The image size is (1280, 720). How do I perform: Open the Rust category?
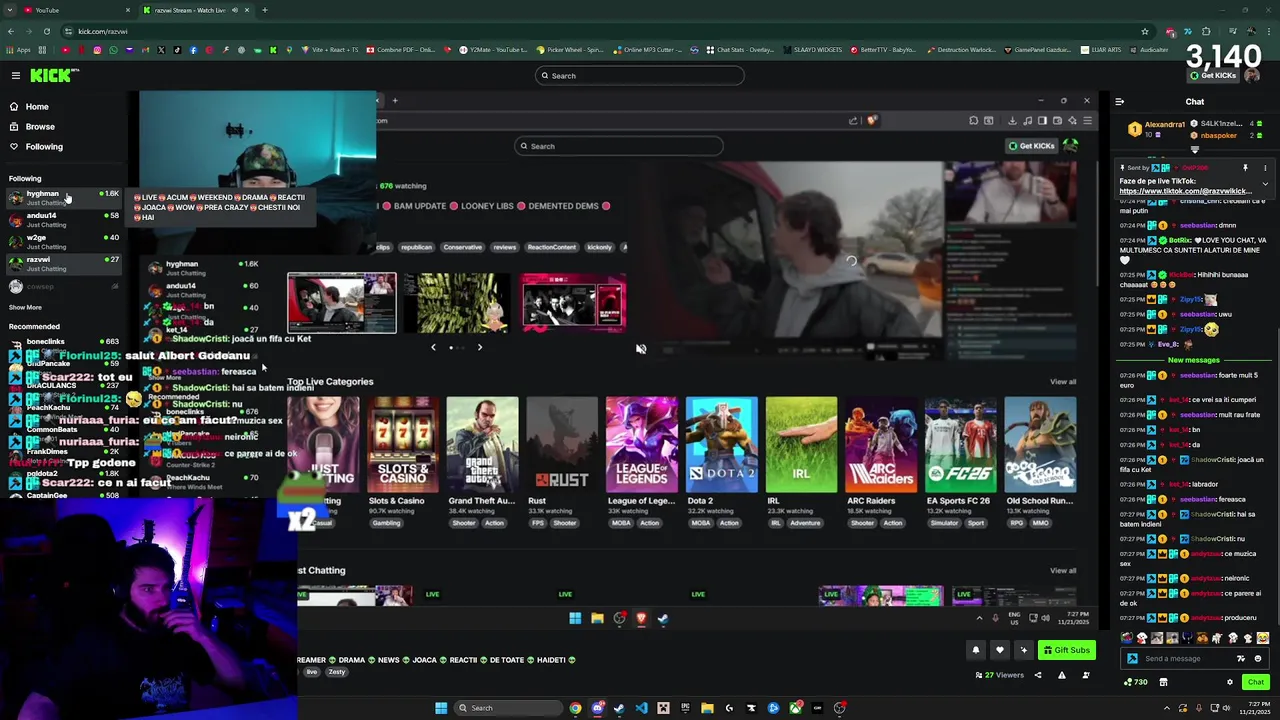pos(562,446)
